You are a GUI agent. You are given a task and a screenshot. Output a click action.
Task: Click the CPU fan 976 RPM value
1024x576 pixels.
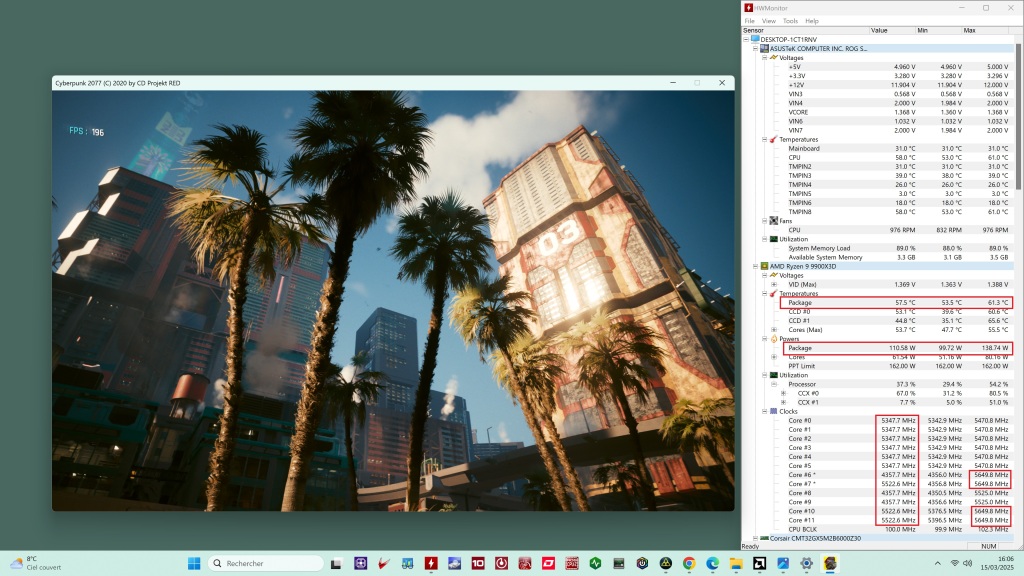click(902, 230)
